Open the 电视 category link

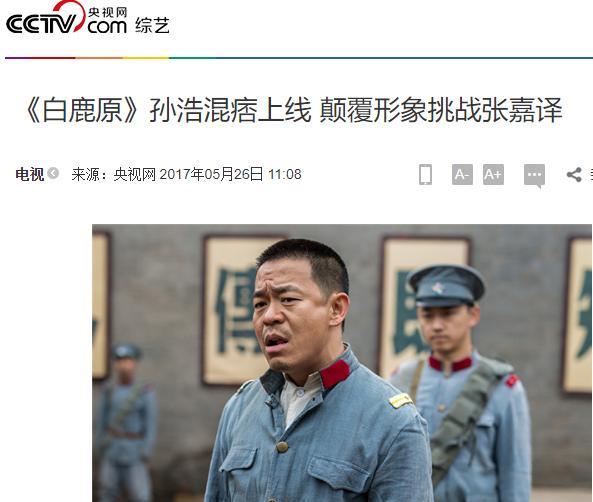pyautogui.click(x=29, y=174)
